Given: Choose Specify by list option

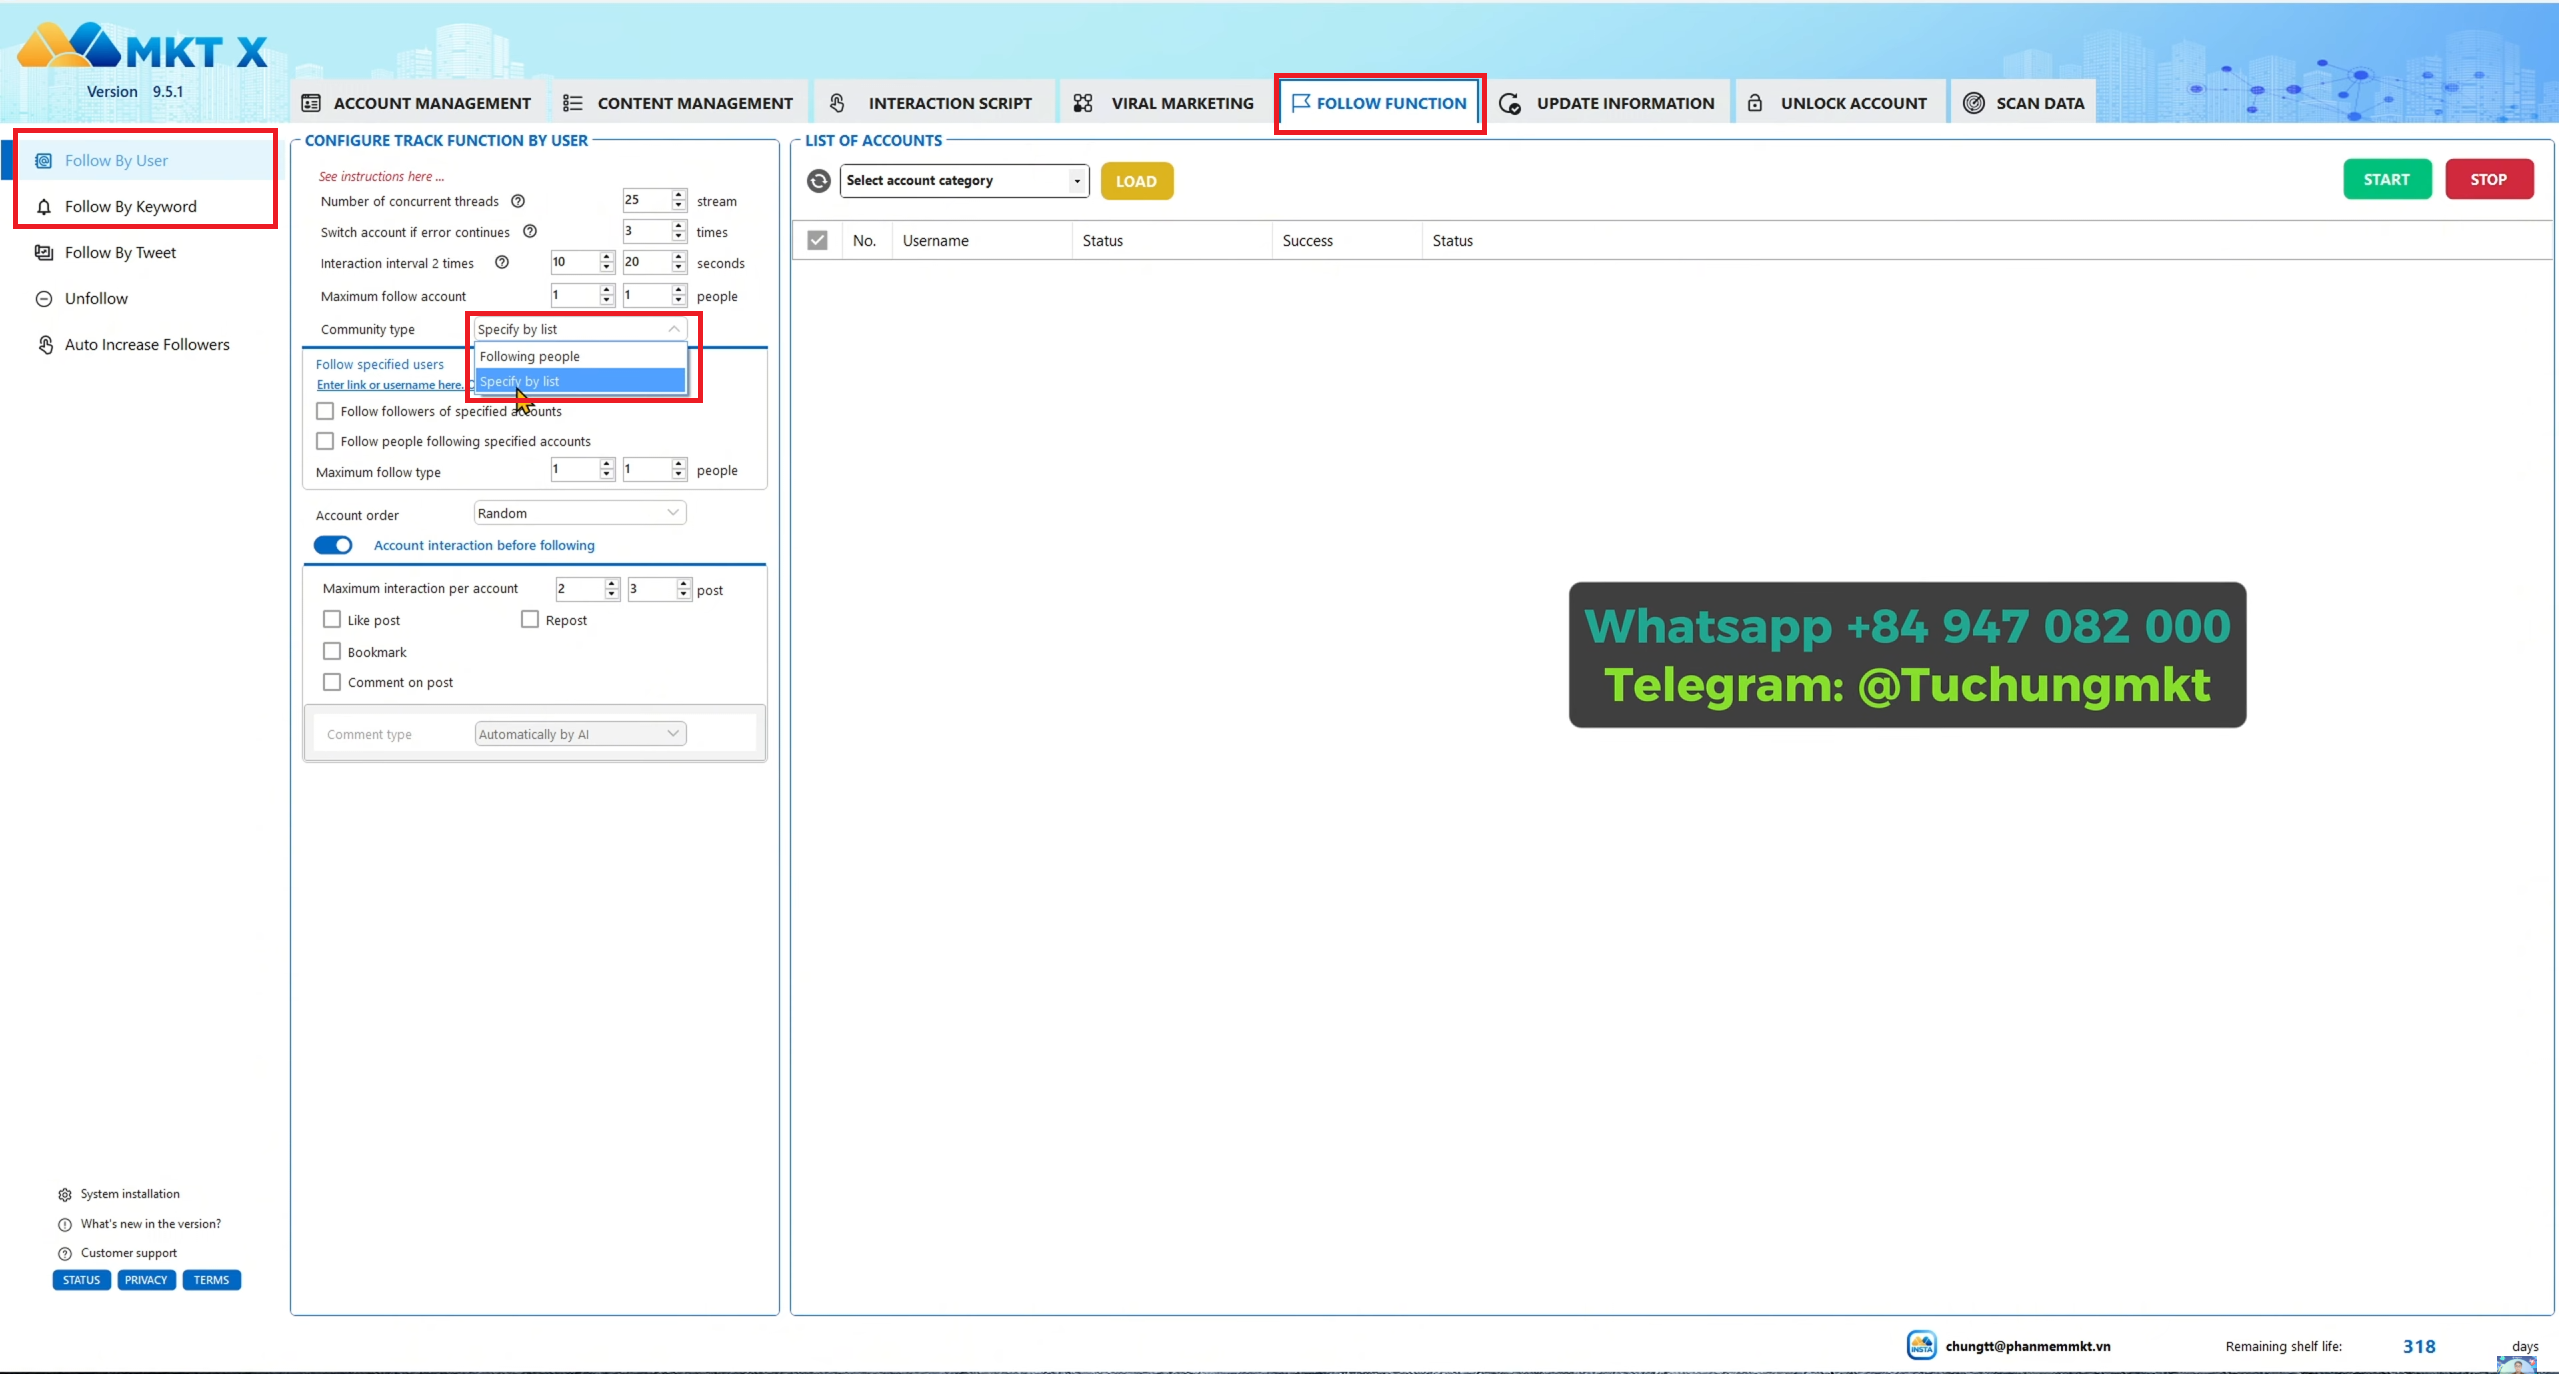Looking at the screenshot, I should [580, 381].
